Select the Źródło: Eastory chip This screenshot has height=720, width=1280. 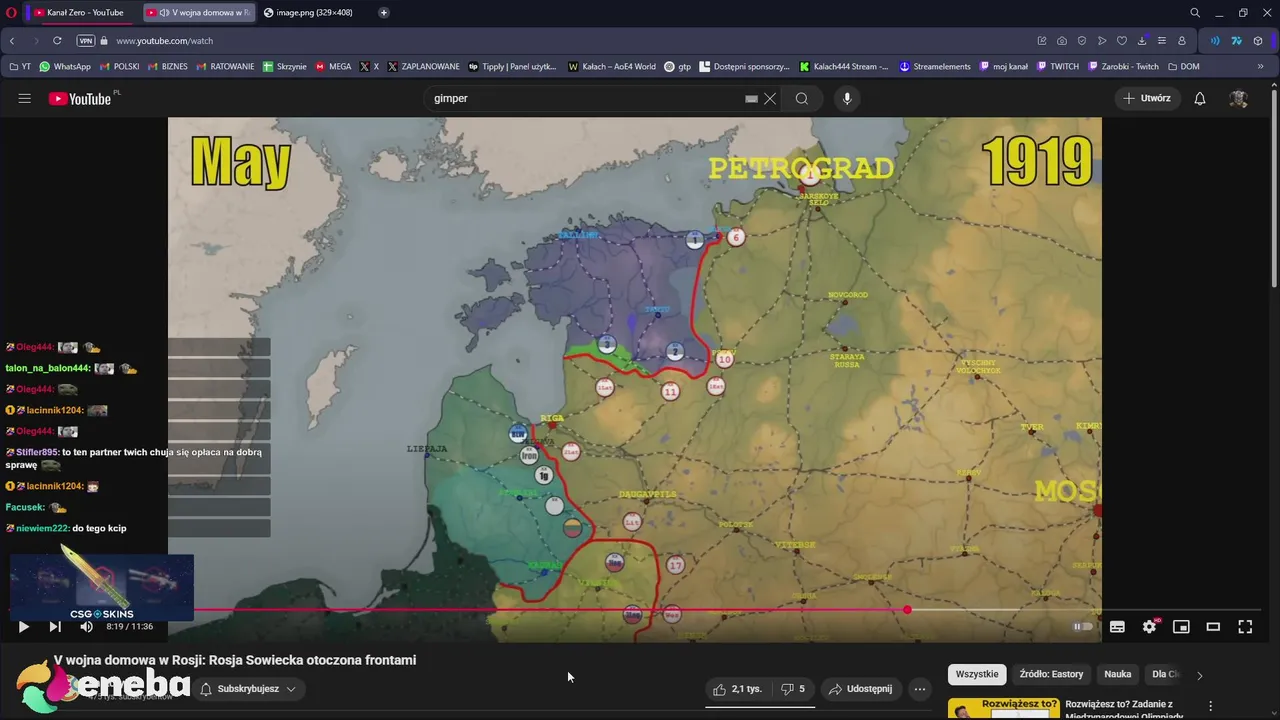[1051, 674]
